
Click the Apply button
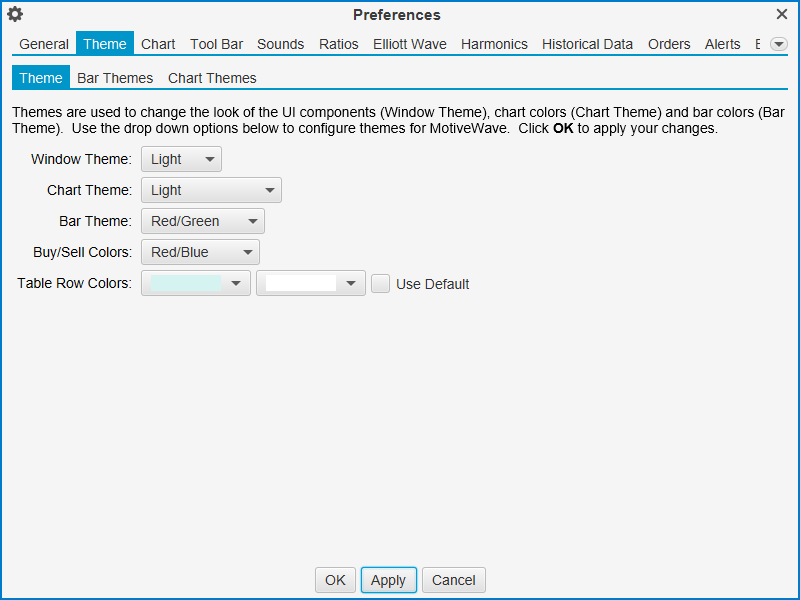pyautogui.click(x=388, y=580)
